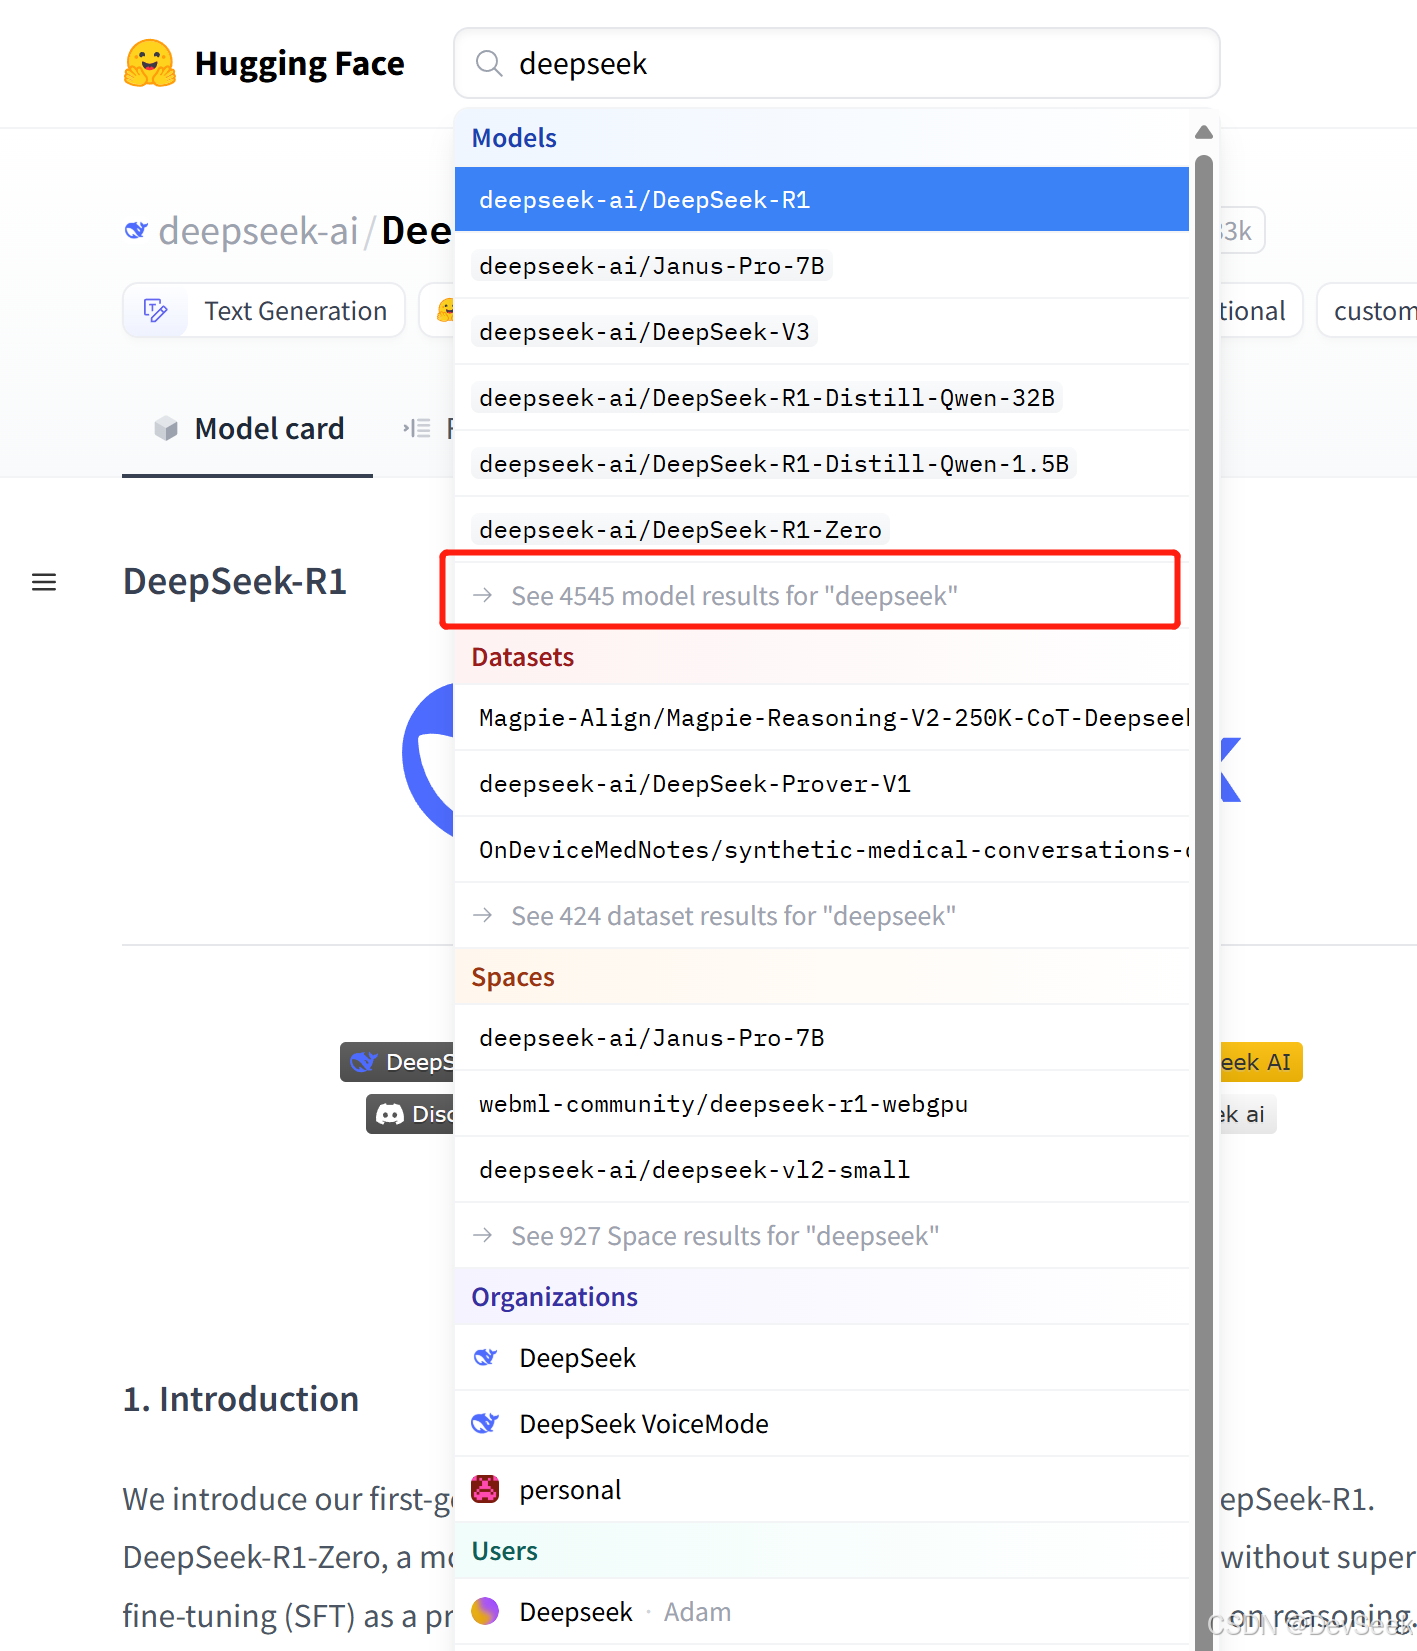1417x1651 pixels.
Task: Open See 927 Space results link
Action: pos(822,1235)
